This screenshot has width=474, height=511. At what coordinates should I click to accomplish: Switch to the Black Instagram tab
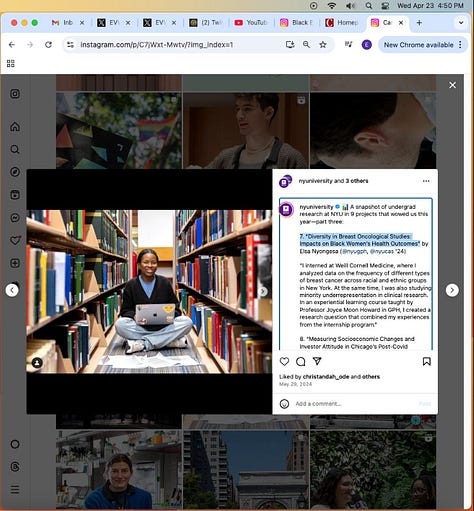point(297,23)
